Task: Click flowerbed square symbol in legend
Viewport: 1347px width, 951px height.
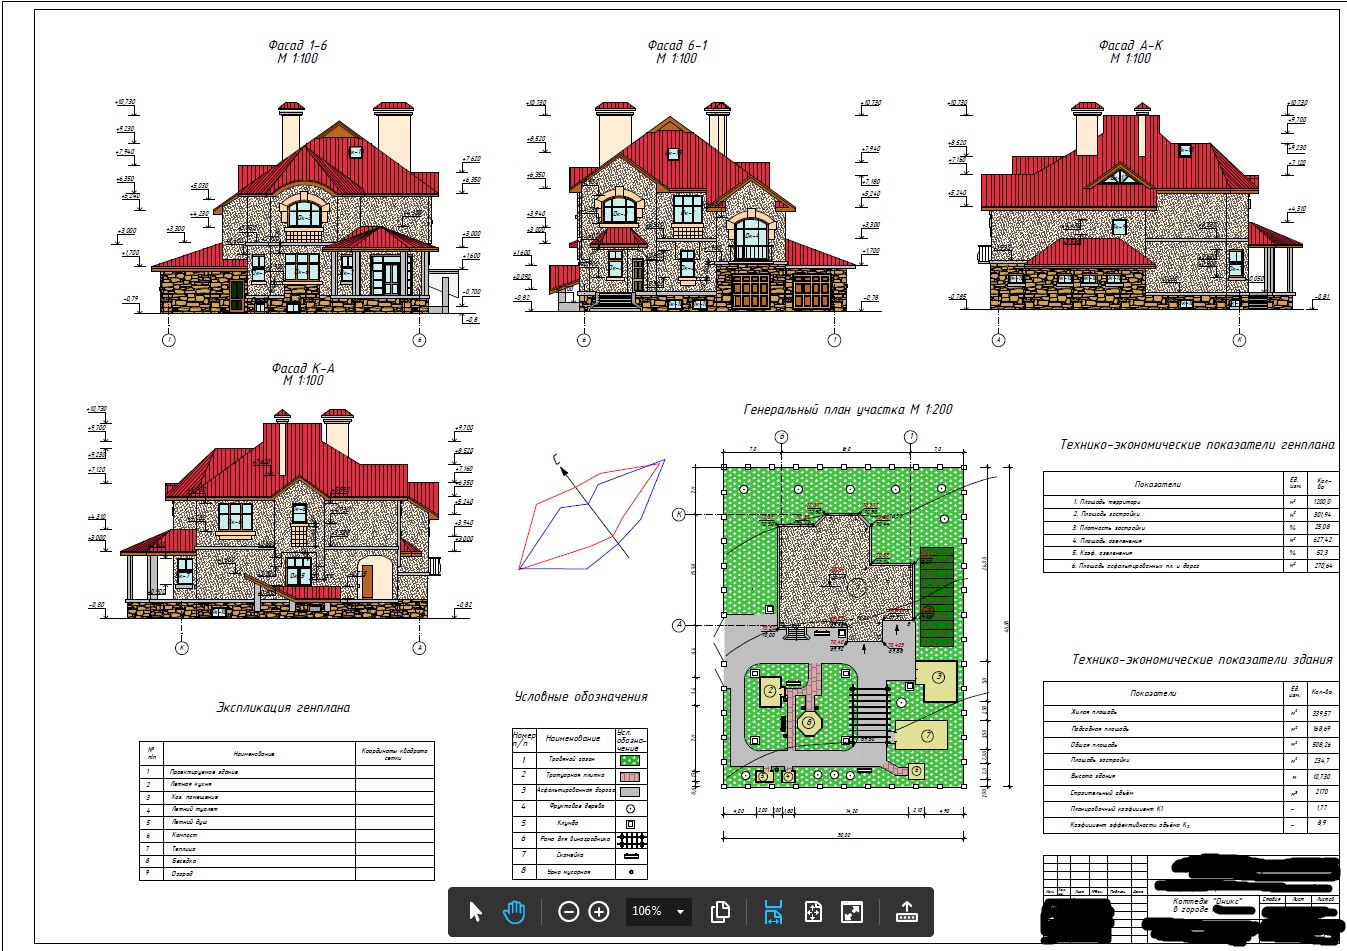Action: click(630, 824)
